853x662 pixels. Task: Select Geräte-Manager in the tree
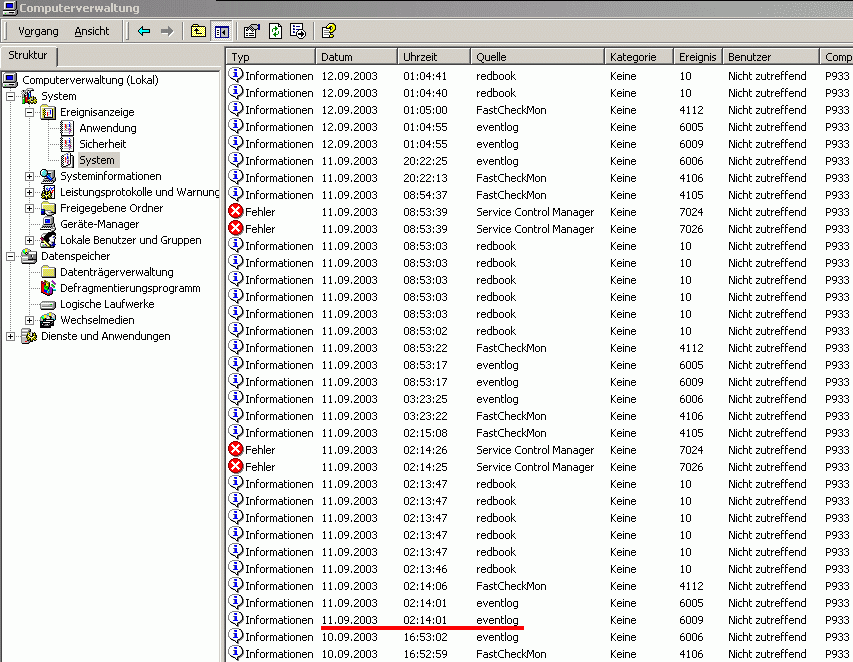[x=100, y=224]
